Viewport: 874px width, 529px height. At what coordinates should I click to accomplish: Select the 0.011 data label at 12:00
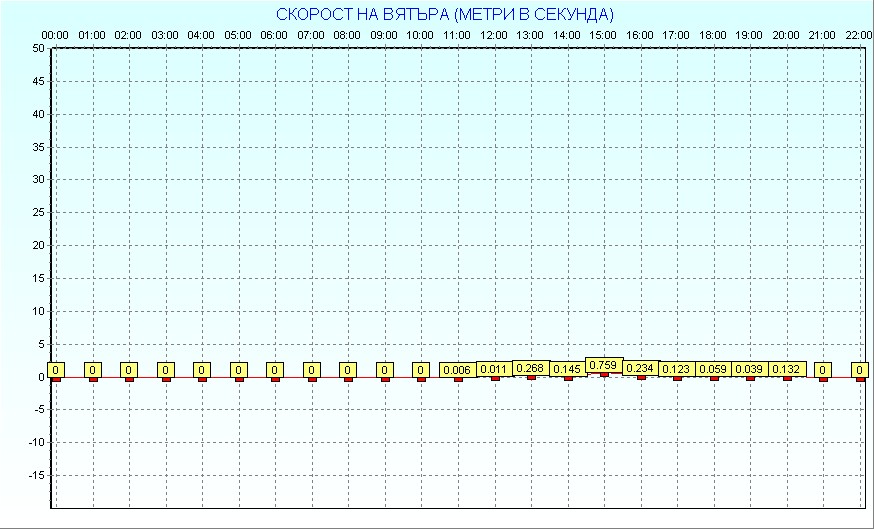(x=494, y=369)
